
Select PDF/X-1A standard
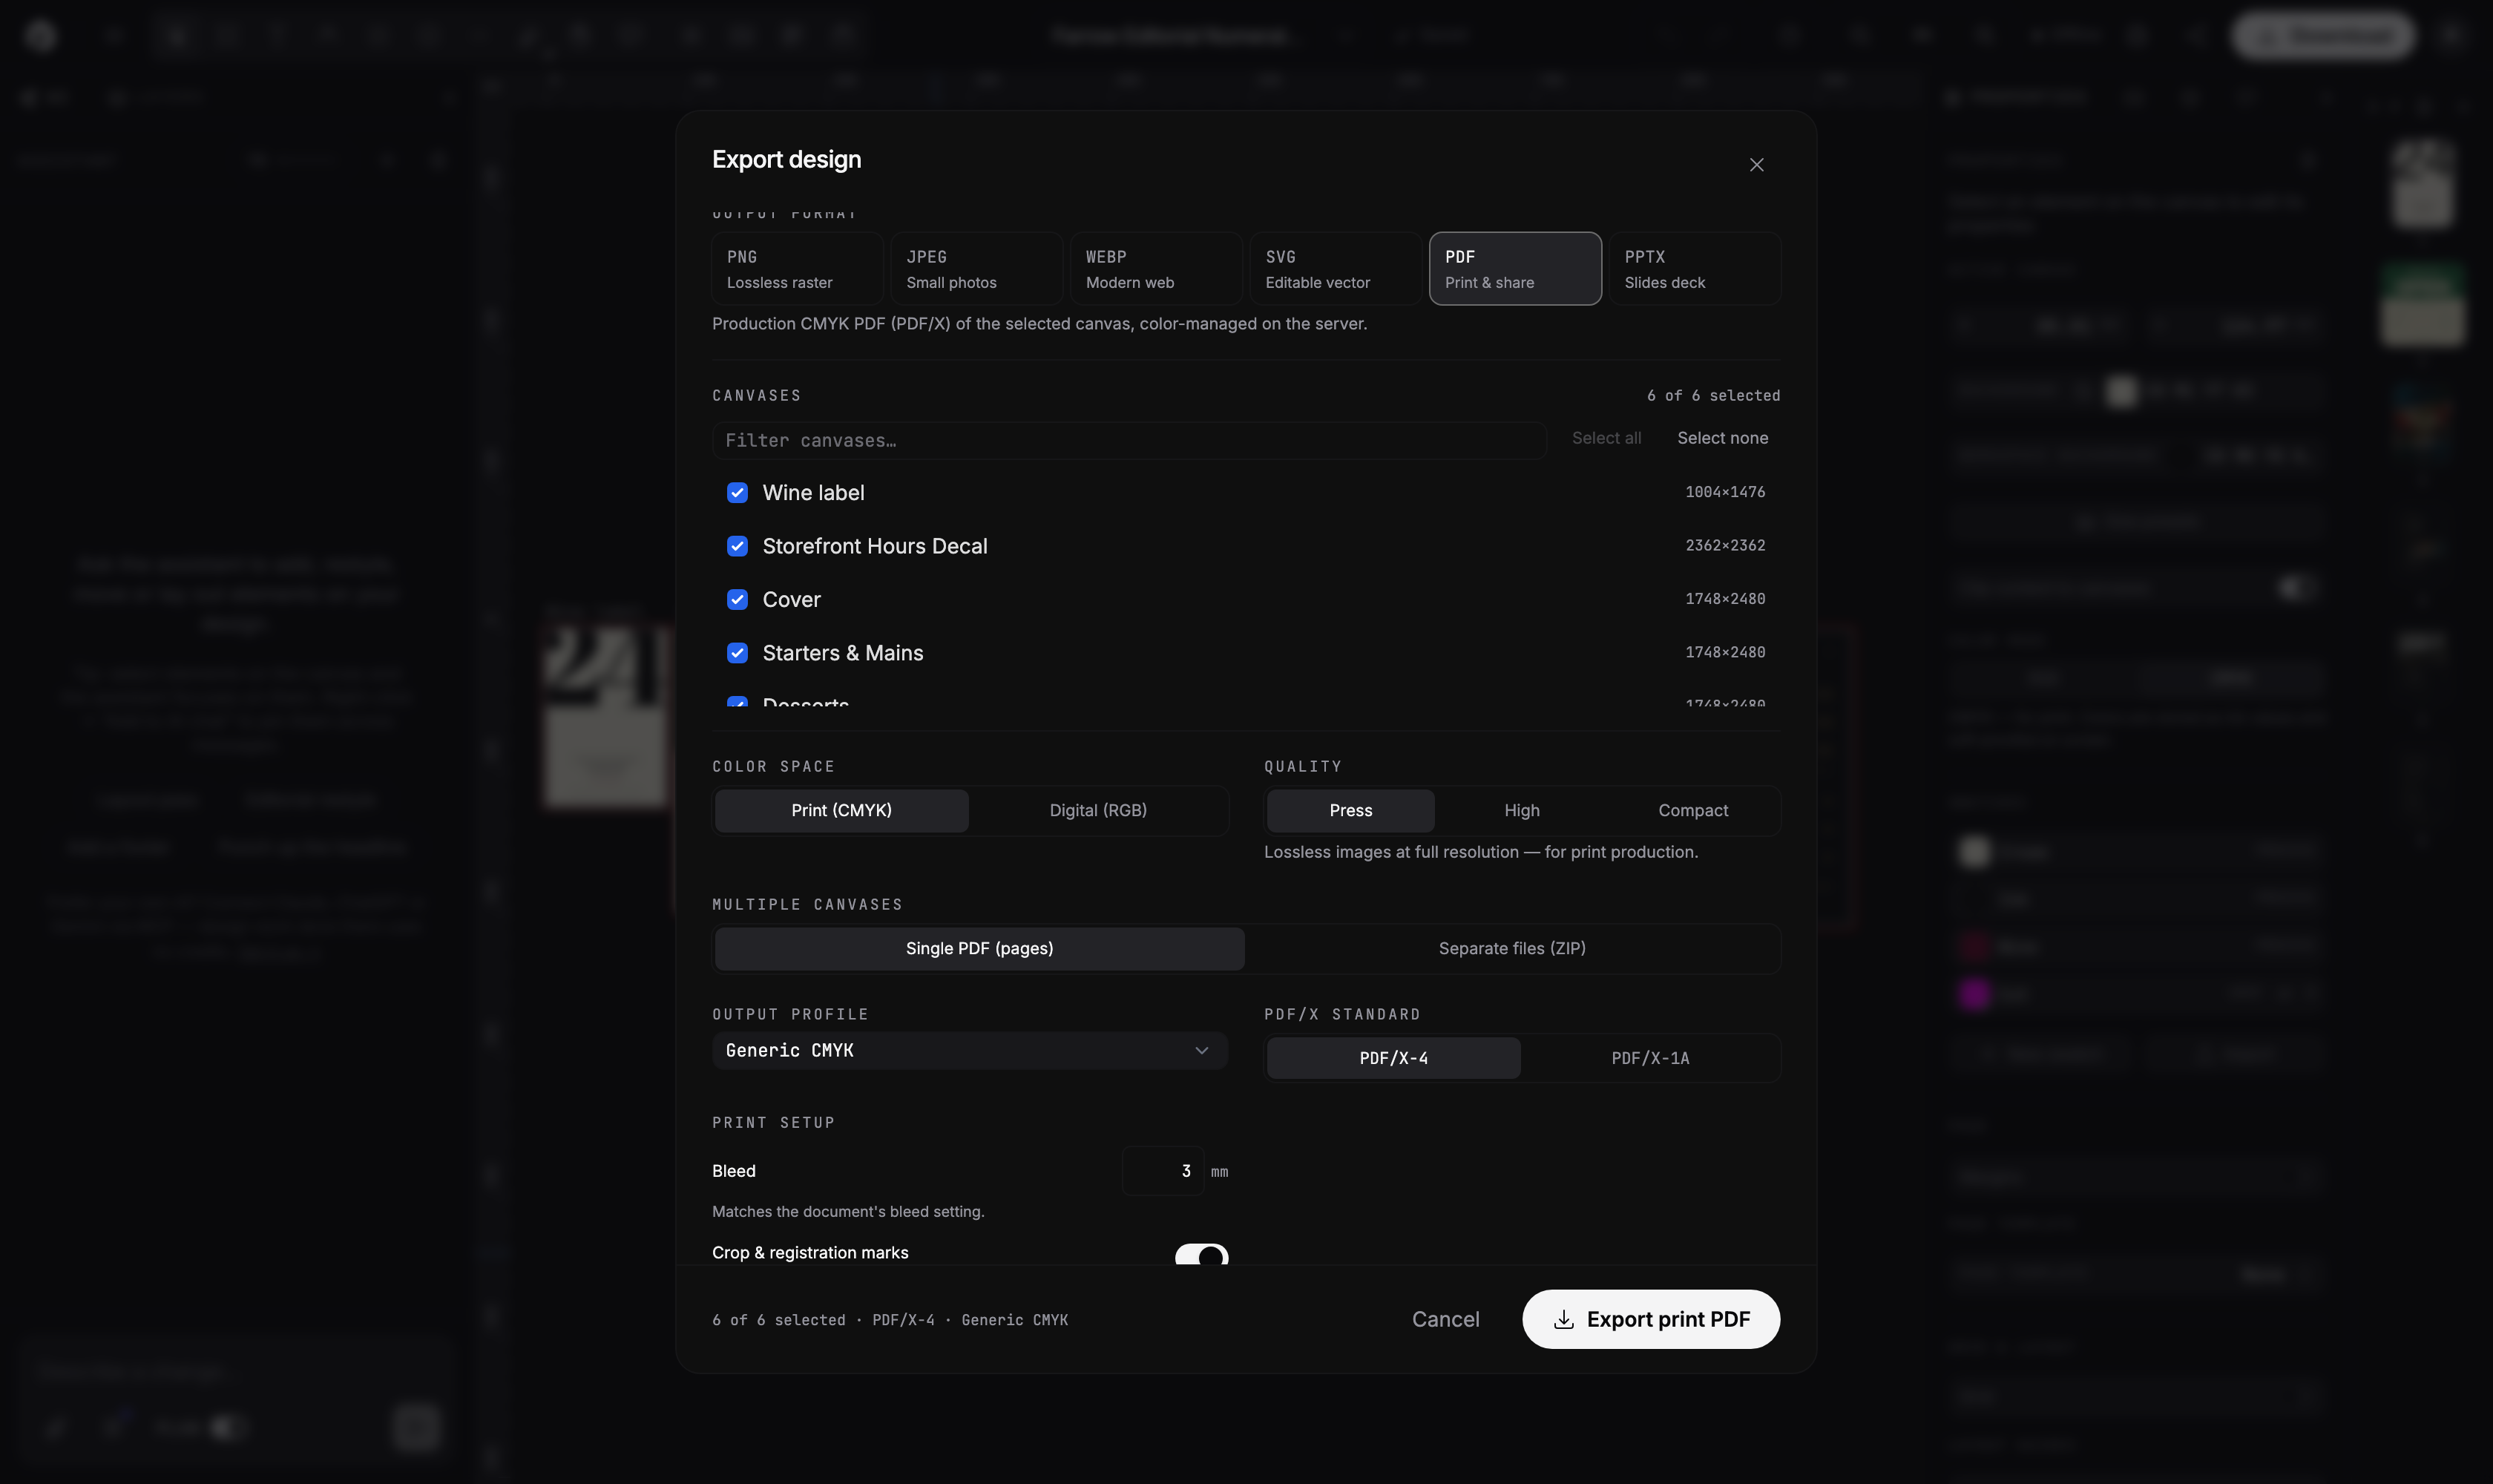pos(1649,1059)
